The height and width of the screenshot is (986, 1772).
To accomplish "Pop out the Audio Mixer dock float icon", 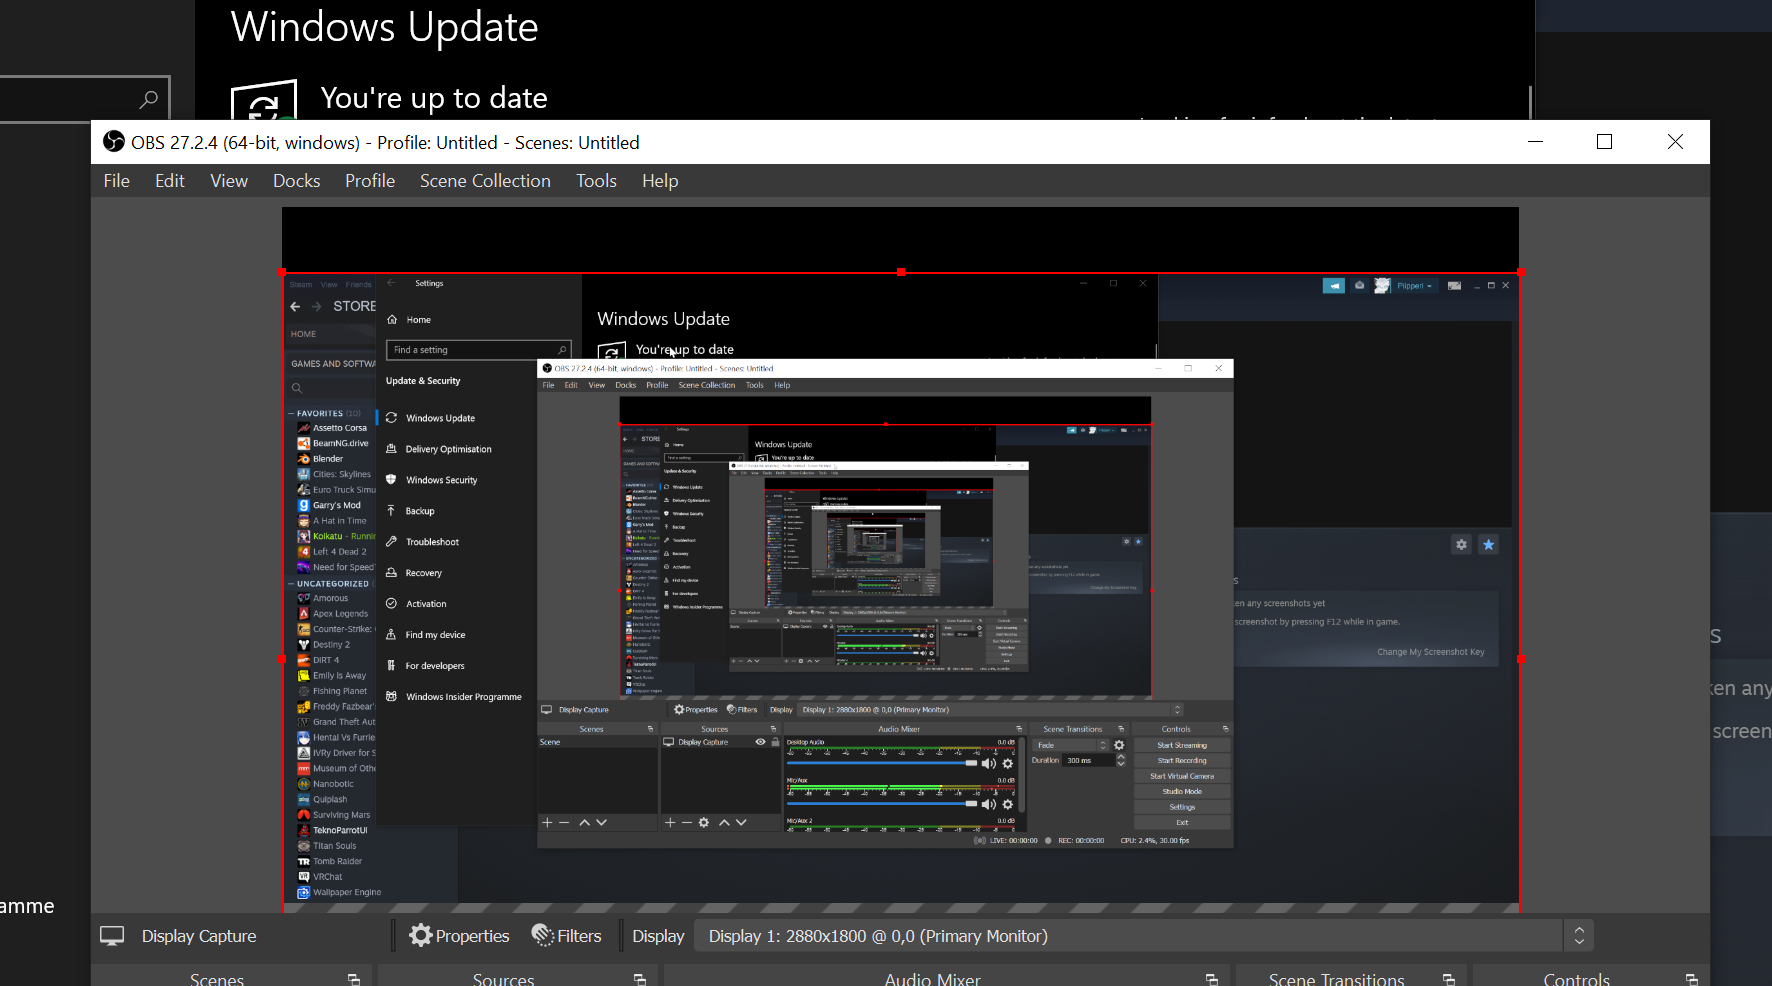I will point(1211,979).
